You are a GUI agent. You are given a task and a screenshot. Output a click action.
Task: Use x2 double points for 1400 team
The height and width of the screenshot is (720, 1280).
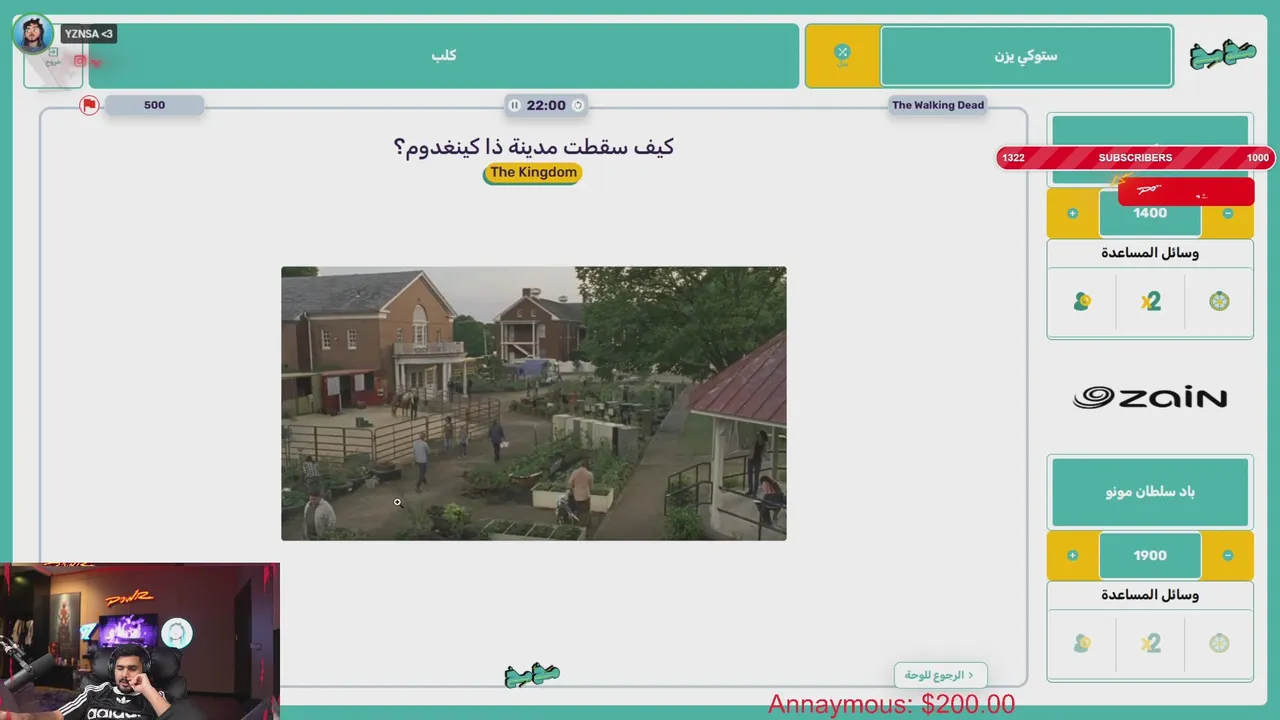point(1150,301)
